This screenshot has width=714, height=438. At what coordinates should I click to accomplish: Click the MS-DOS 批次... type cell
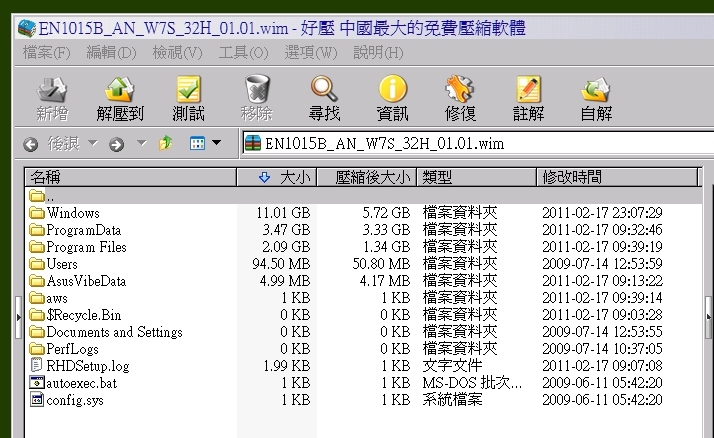pyautogui.click(x=472, y=382)
